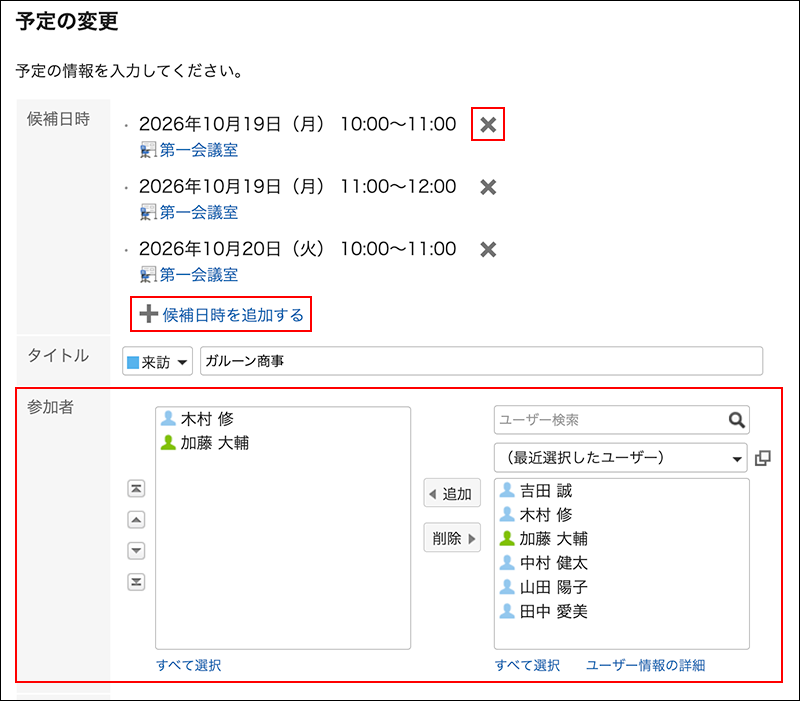
Task: Open 第一会議室 link under 10月19日 11:00
Action: [198, 212]
